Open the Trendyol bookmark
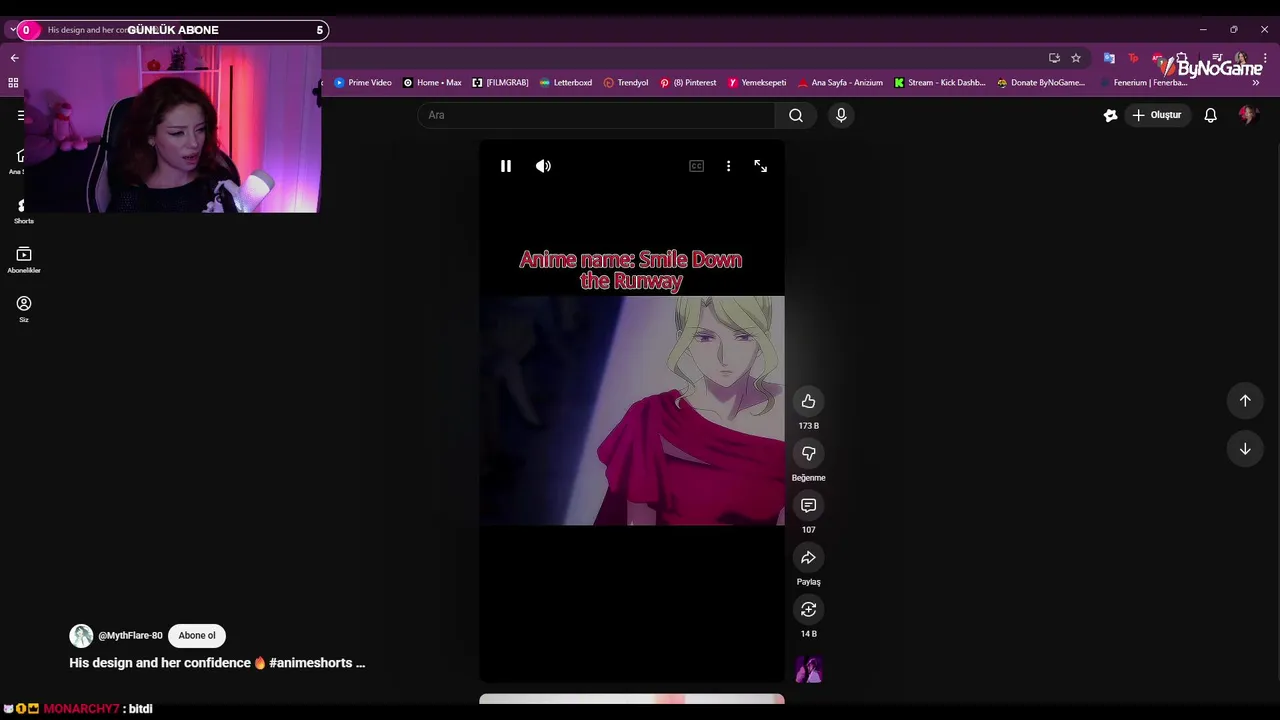Screen dimensions: 1280x720 (x=626, y=83)
